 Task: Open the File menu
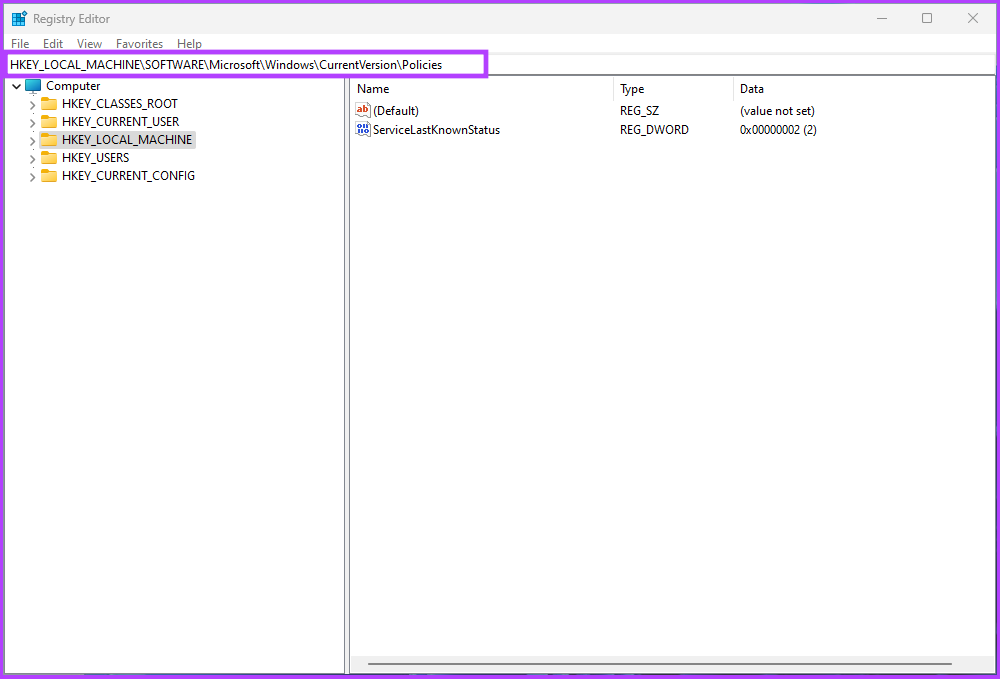point(20,43)
